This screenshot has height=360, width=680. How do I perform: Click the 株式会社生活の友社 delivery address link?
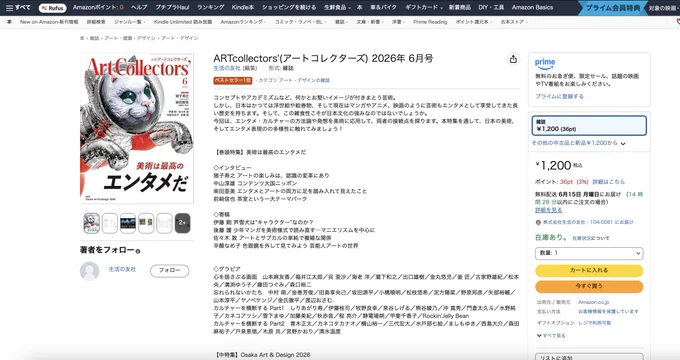[x=588, y=222]
